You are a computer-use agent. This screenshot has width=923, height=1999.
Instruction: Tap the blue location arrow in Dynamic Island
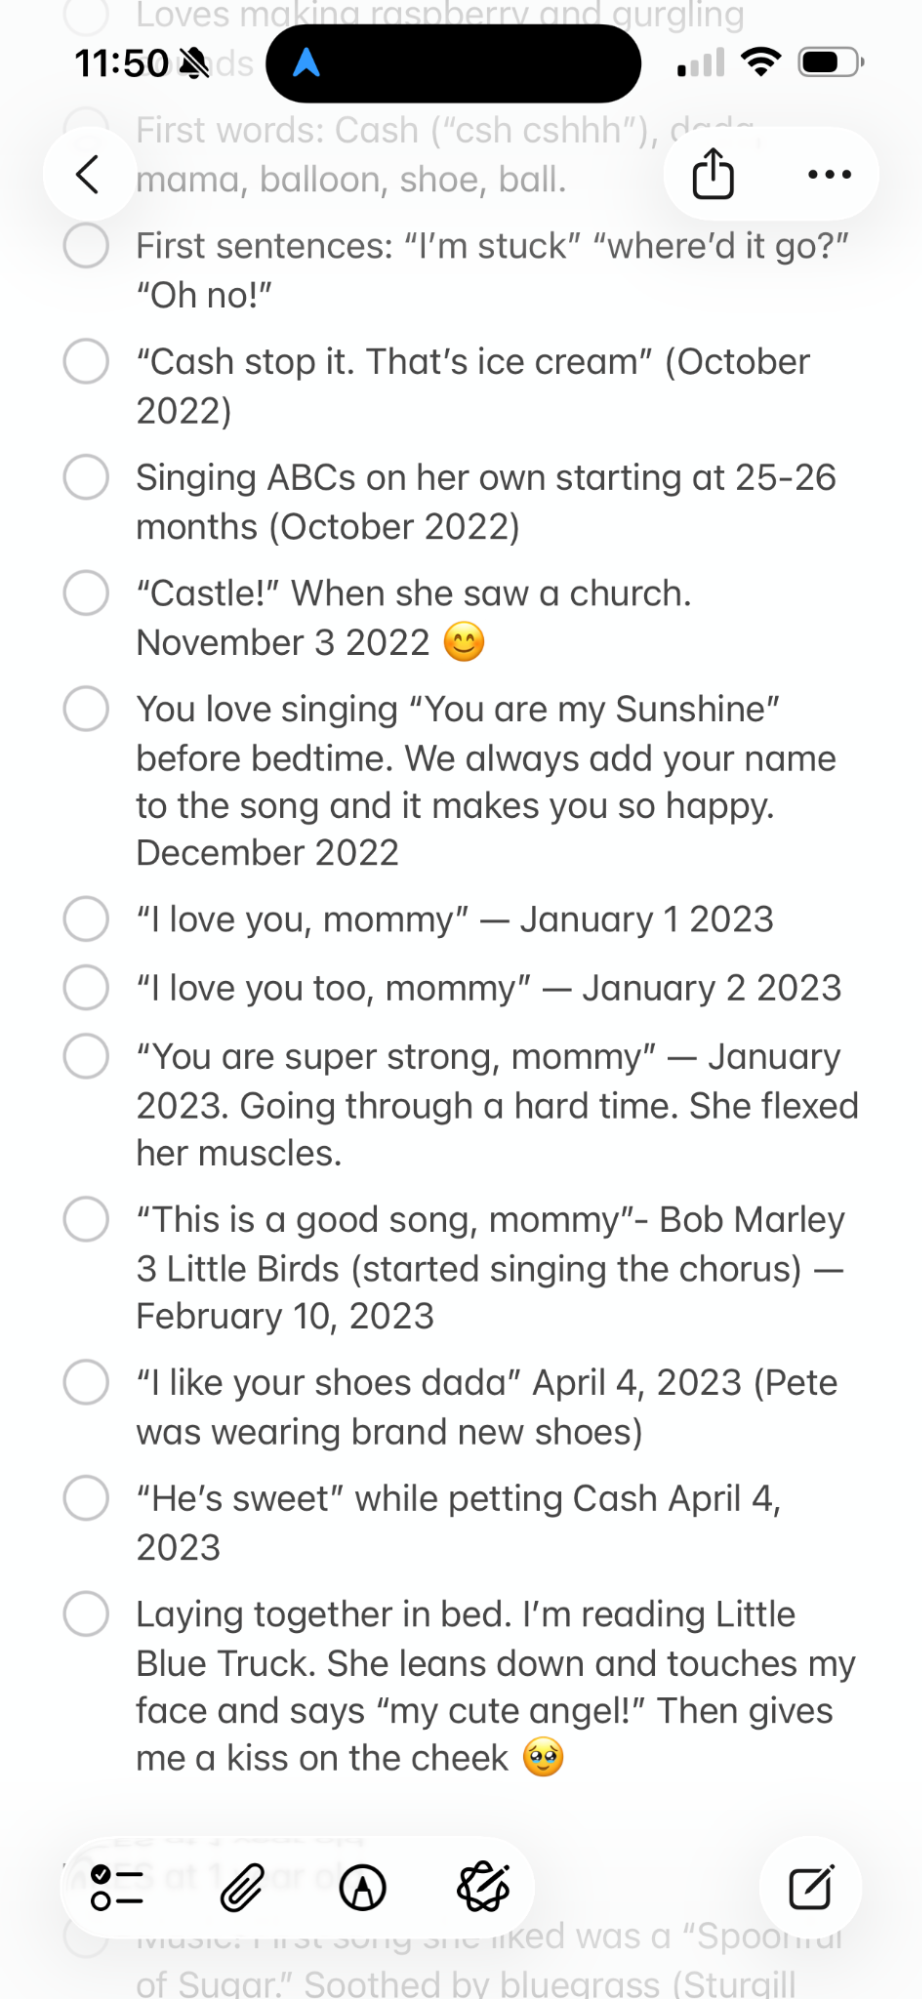click(x=306, y=64)
